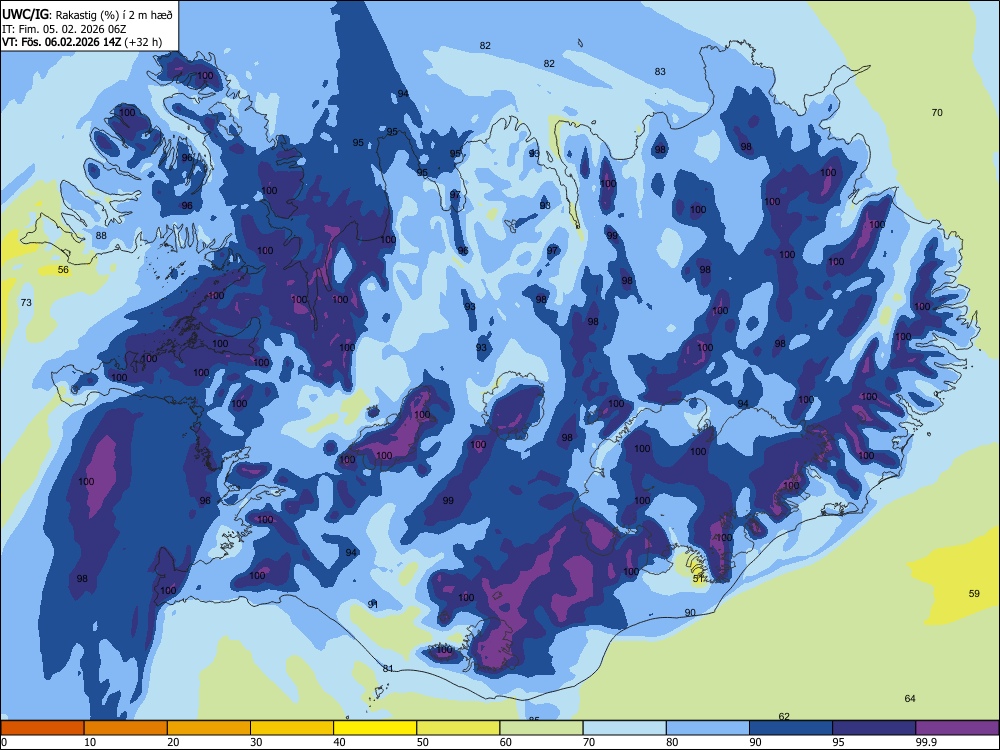Image resolution: width=1000 pixels, height=750 pixels.
Task: Pick the 20–30 legend color band
Action: 209,728
